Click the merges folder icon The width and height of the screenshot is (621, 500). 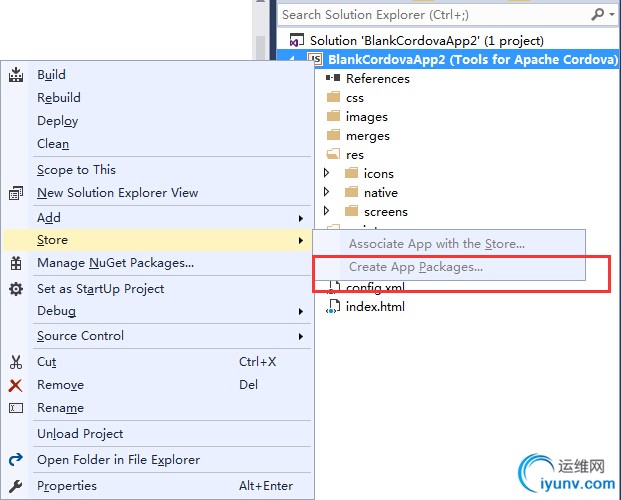[333, 135]
